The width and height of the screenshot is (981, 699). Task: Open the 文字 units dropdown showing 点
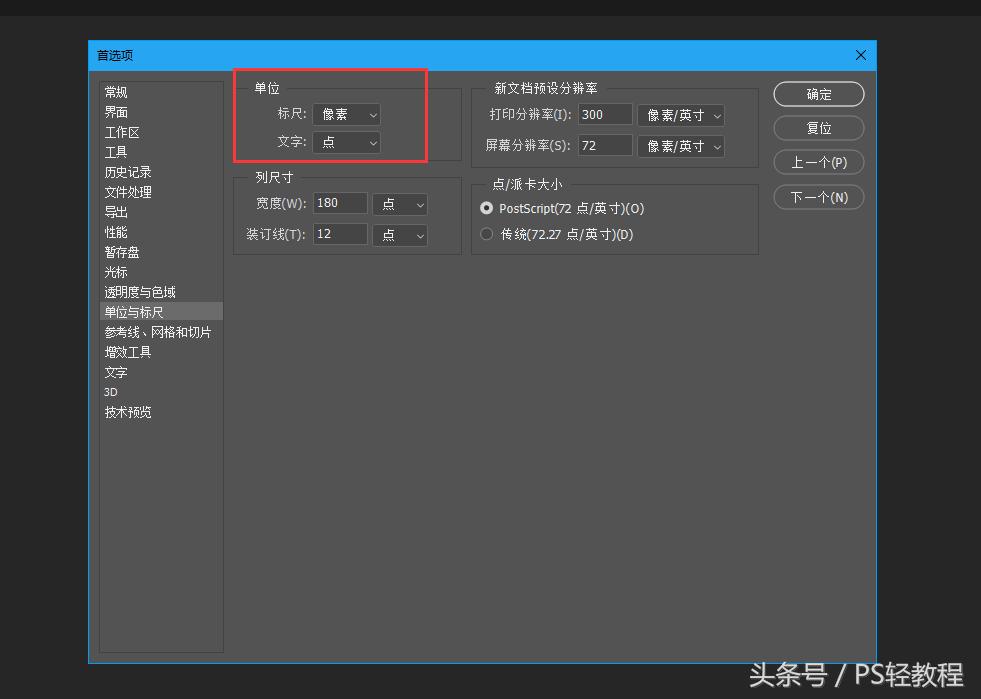[x=346, y=142]
